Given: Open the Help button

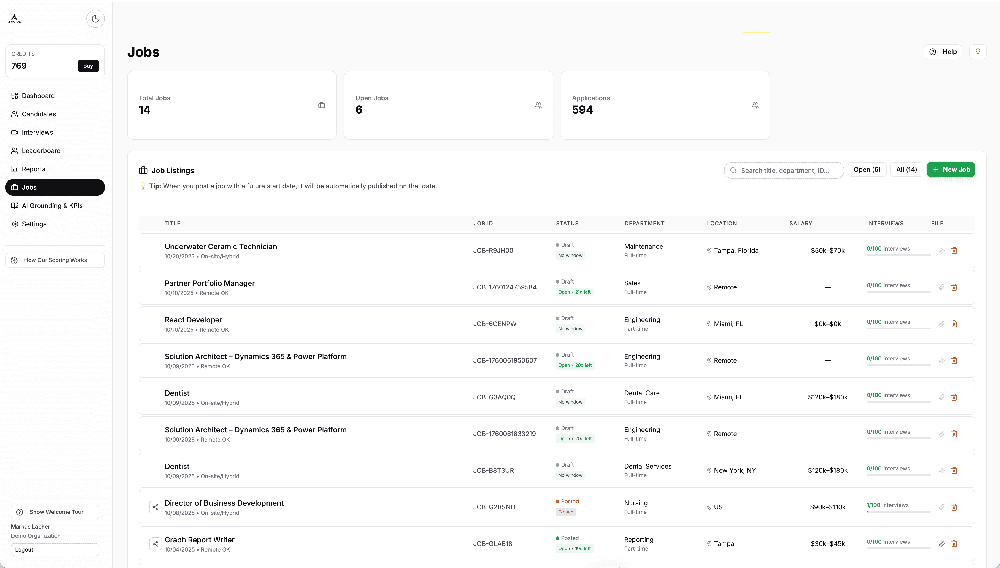Looking at the screenshot, I should tap(944, 52).
